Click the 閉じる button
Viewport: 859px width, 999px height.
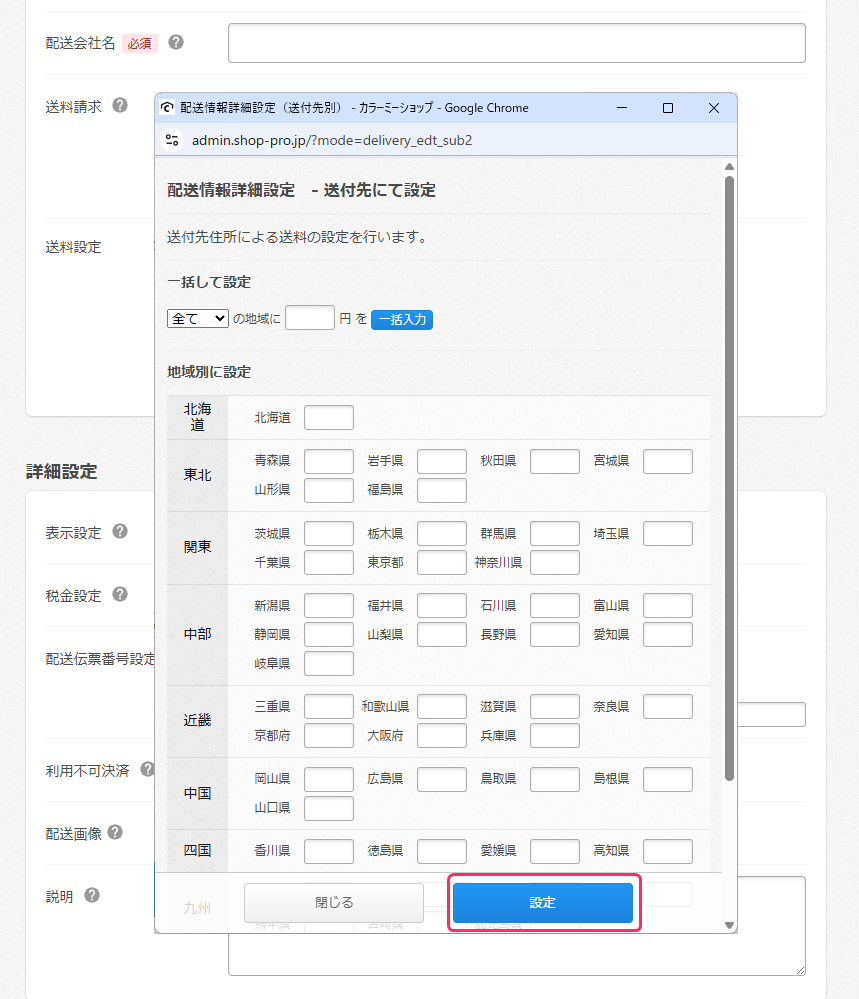pos(334,902)
